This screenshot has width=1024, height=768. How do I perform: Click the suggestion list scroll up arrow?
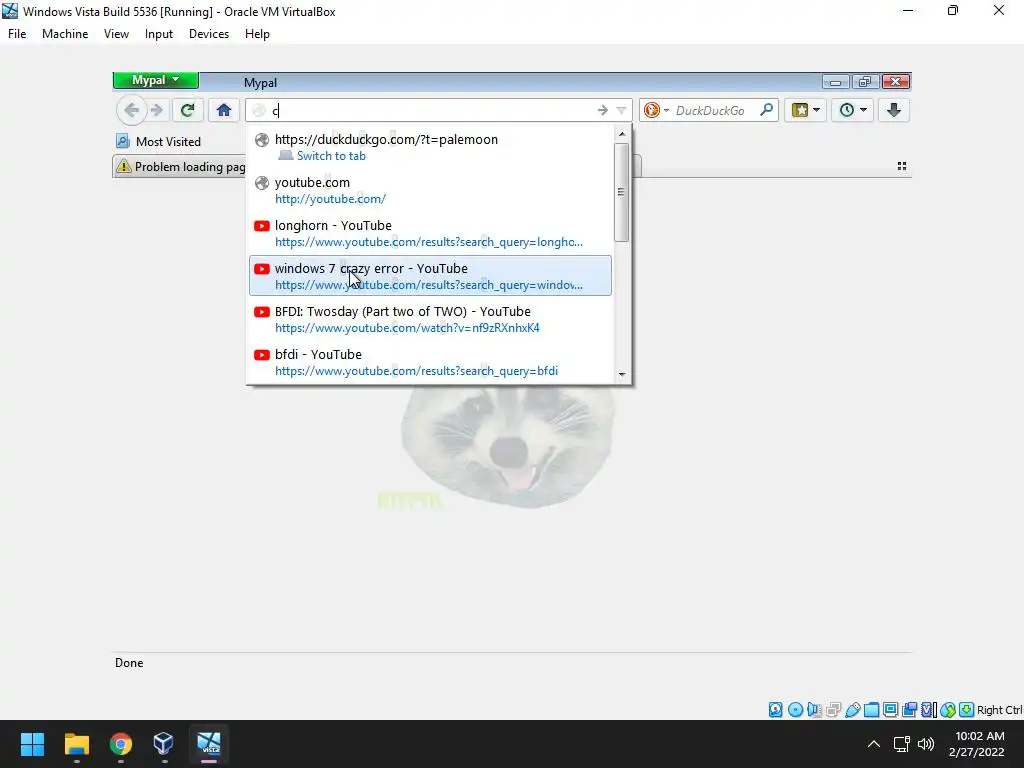tap(622, 134)
